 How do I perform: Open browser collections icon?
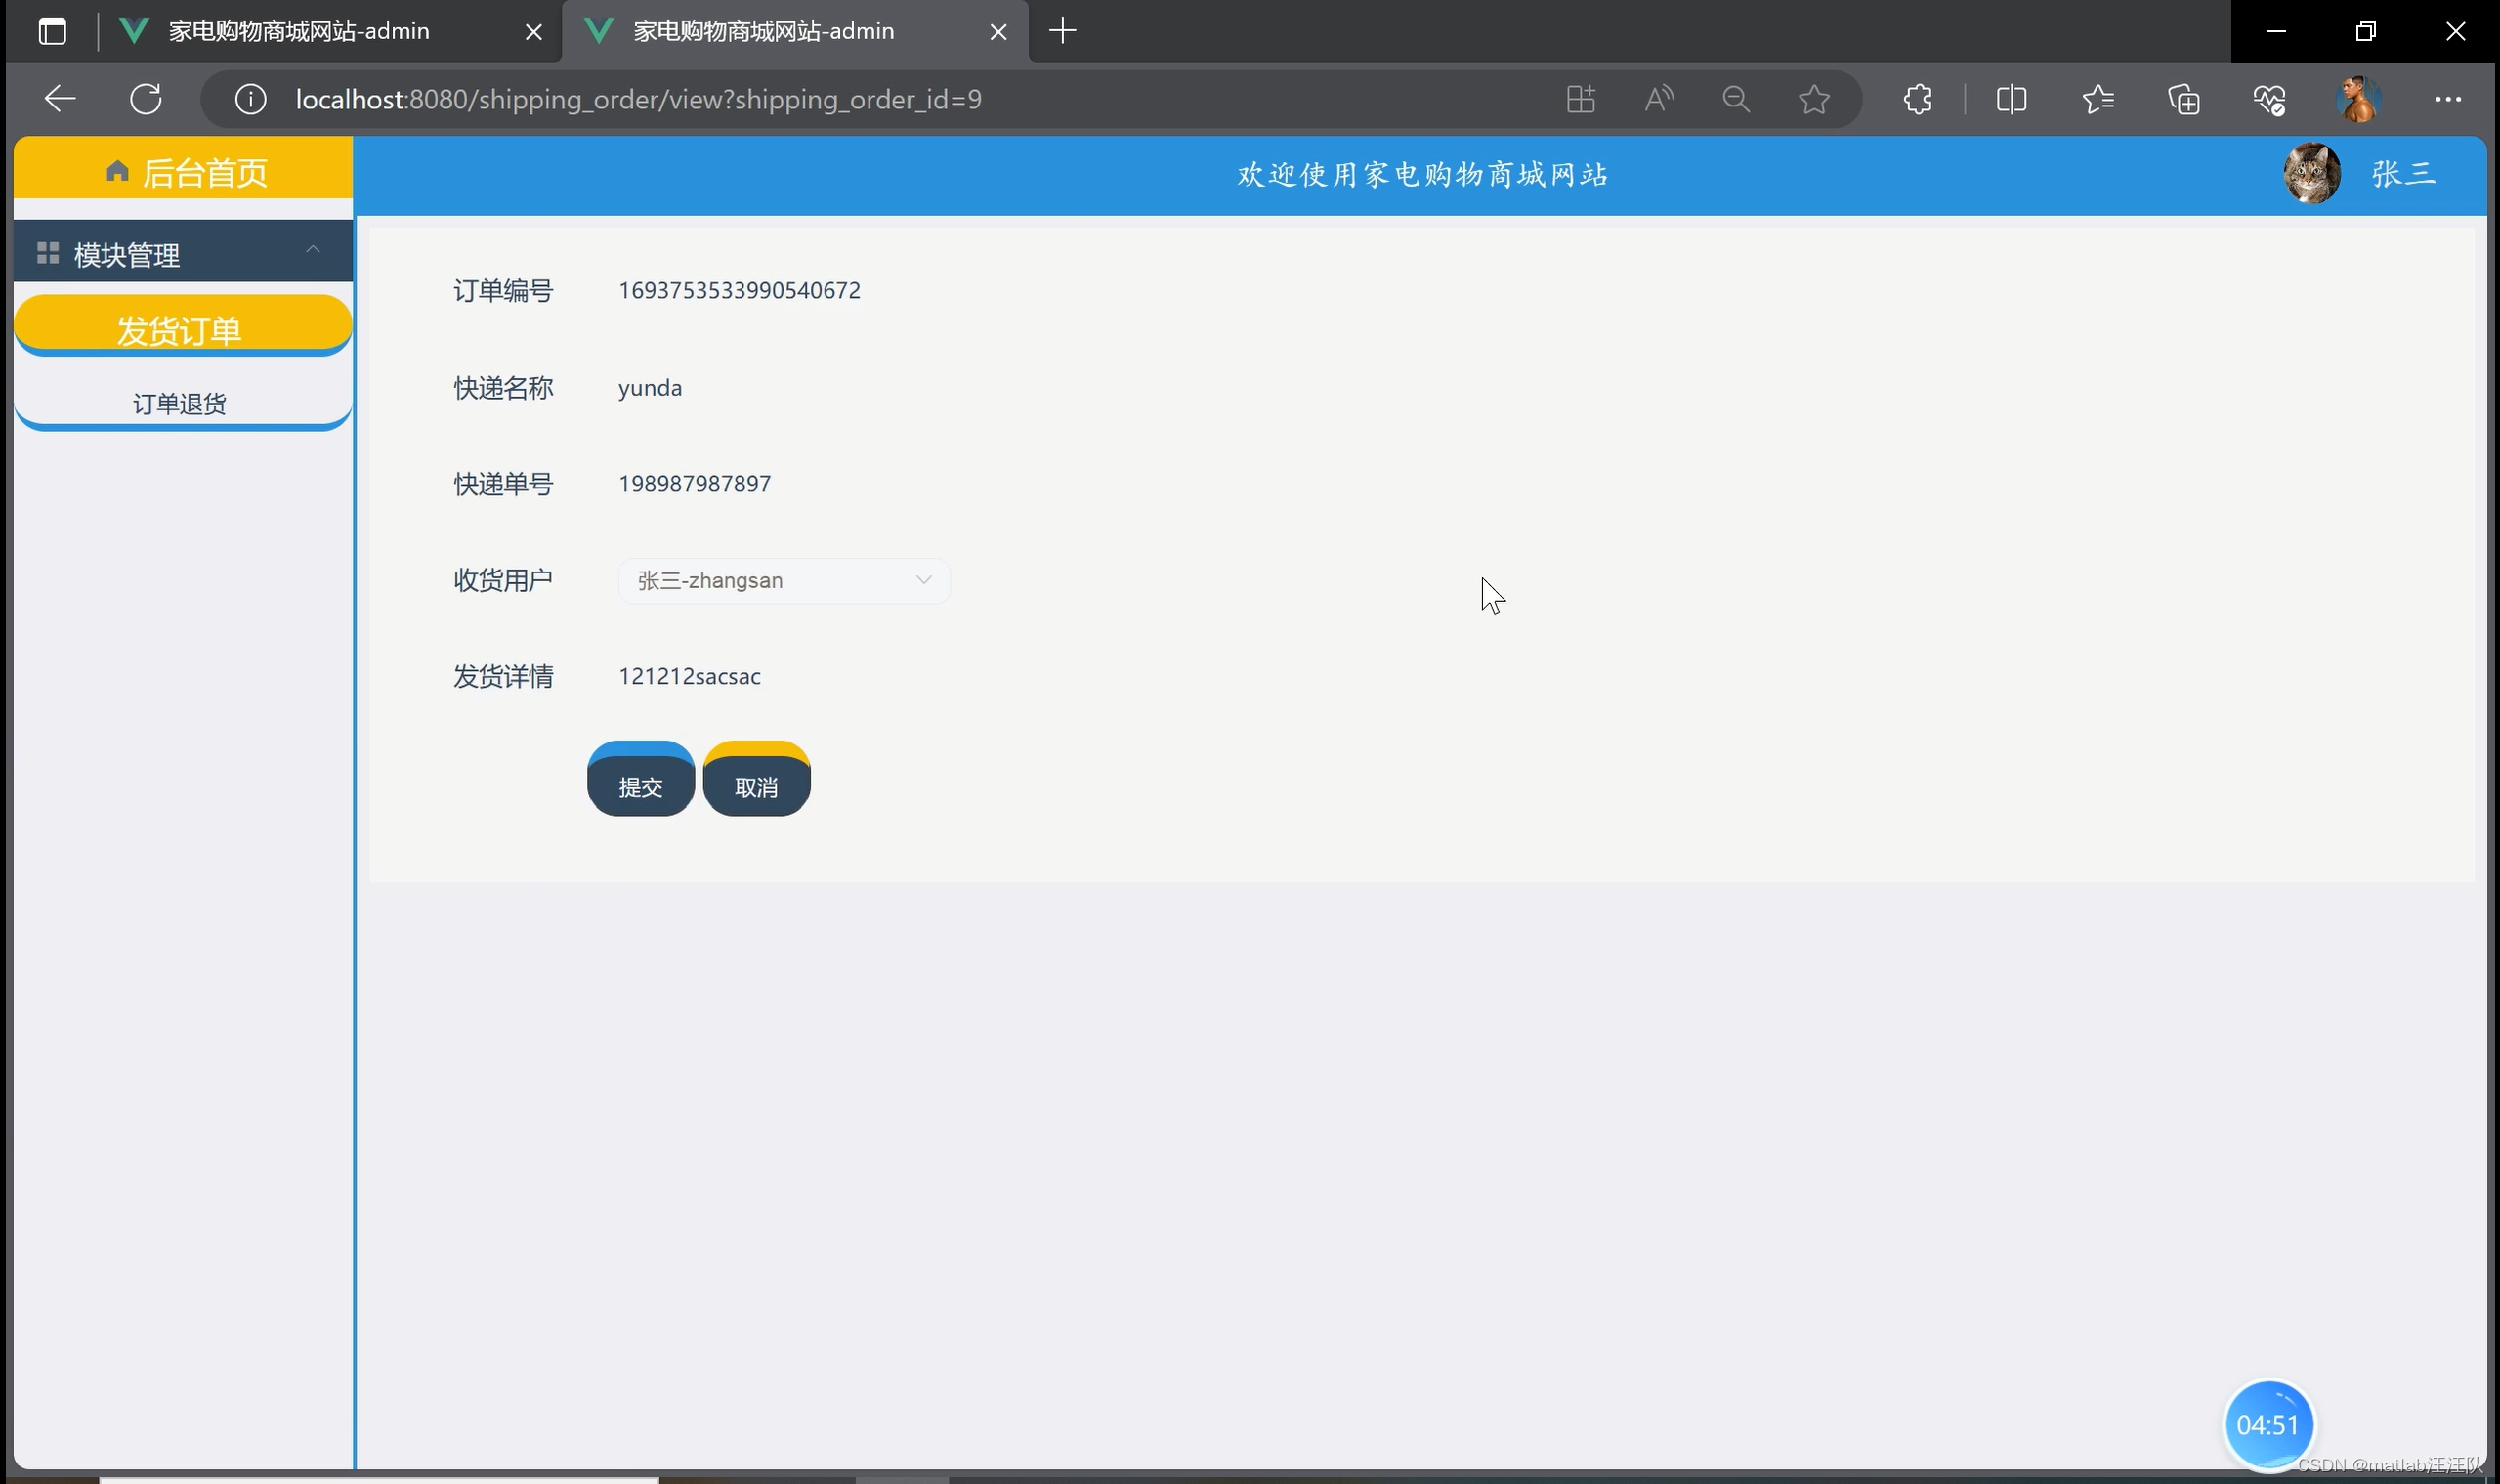click(2184, 99)
